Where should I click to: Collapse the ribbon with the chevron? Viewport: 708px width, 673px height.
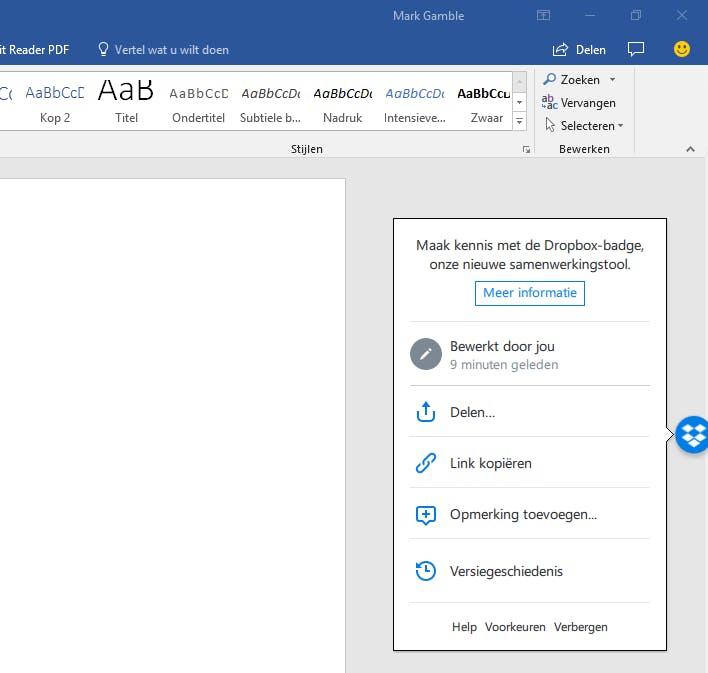click(690, 150)
